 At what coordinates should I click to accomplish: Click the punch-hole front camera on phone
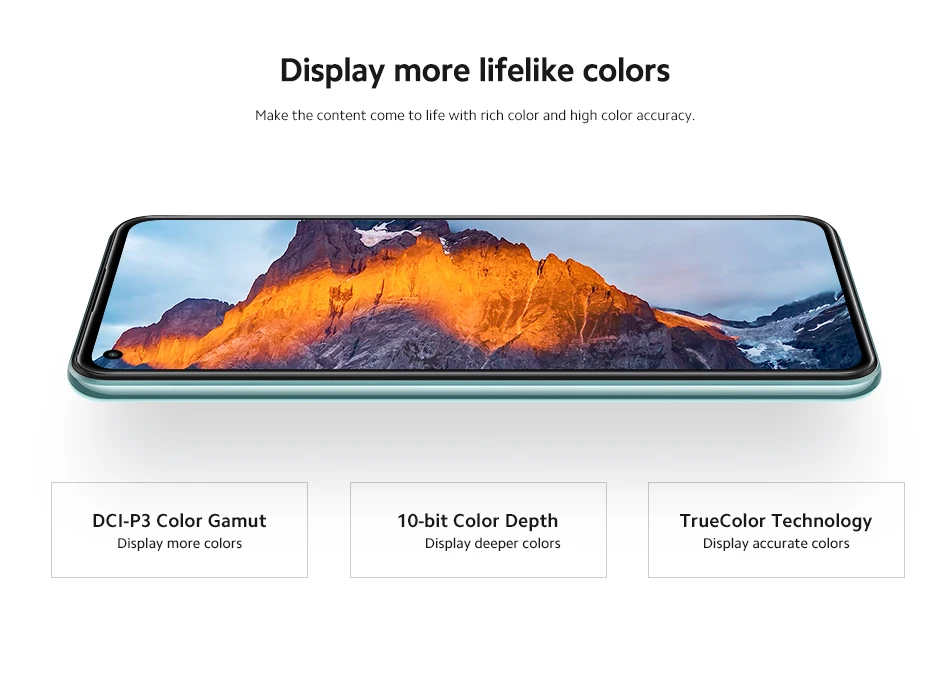(113, 354)
